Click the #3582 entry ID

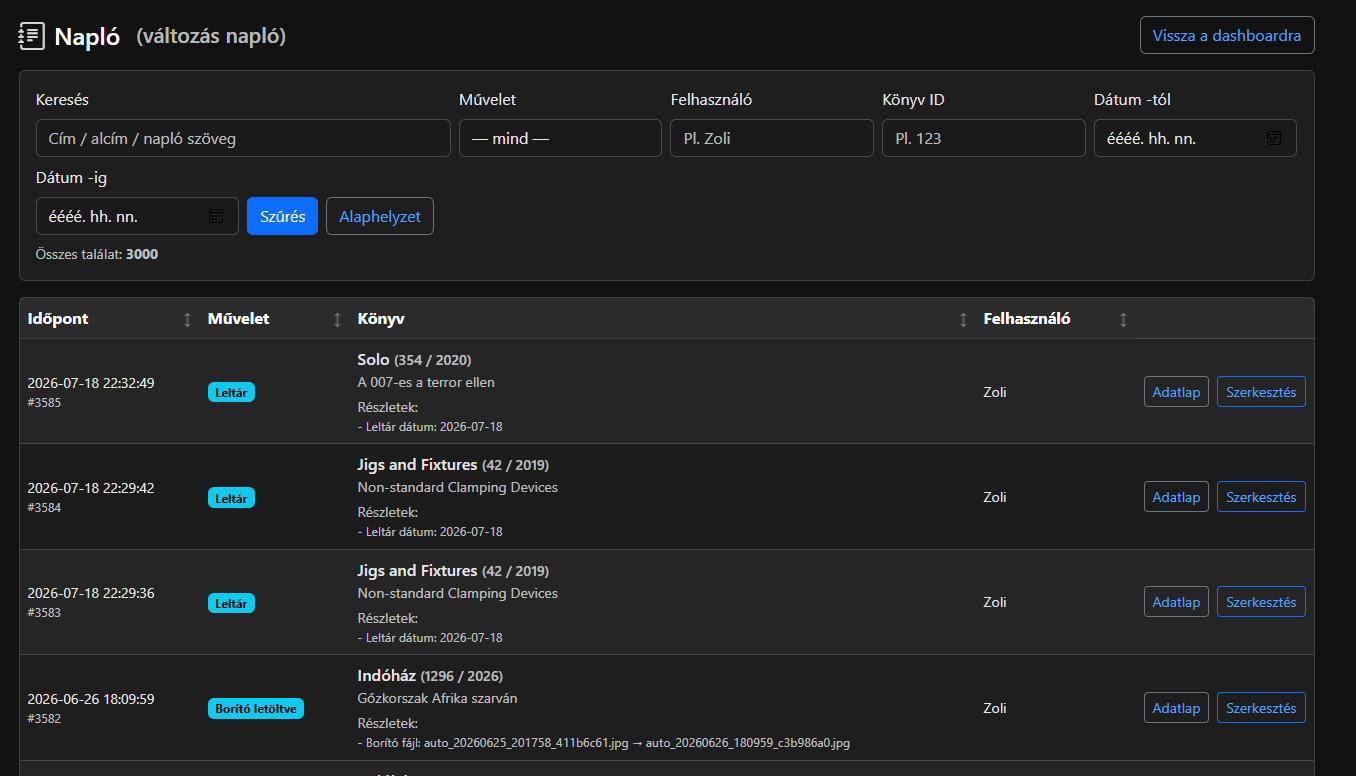click(44, 718)
